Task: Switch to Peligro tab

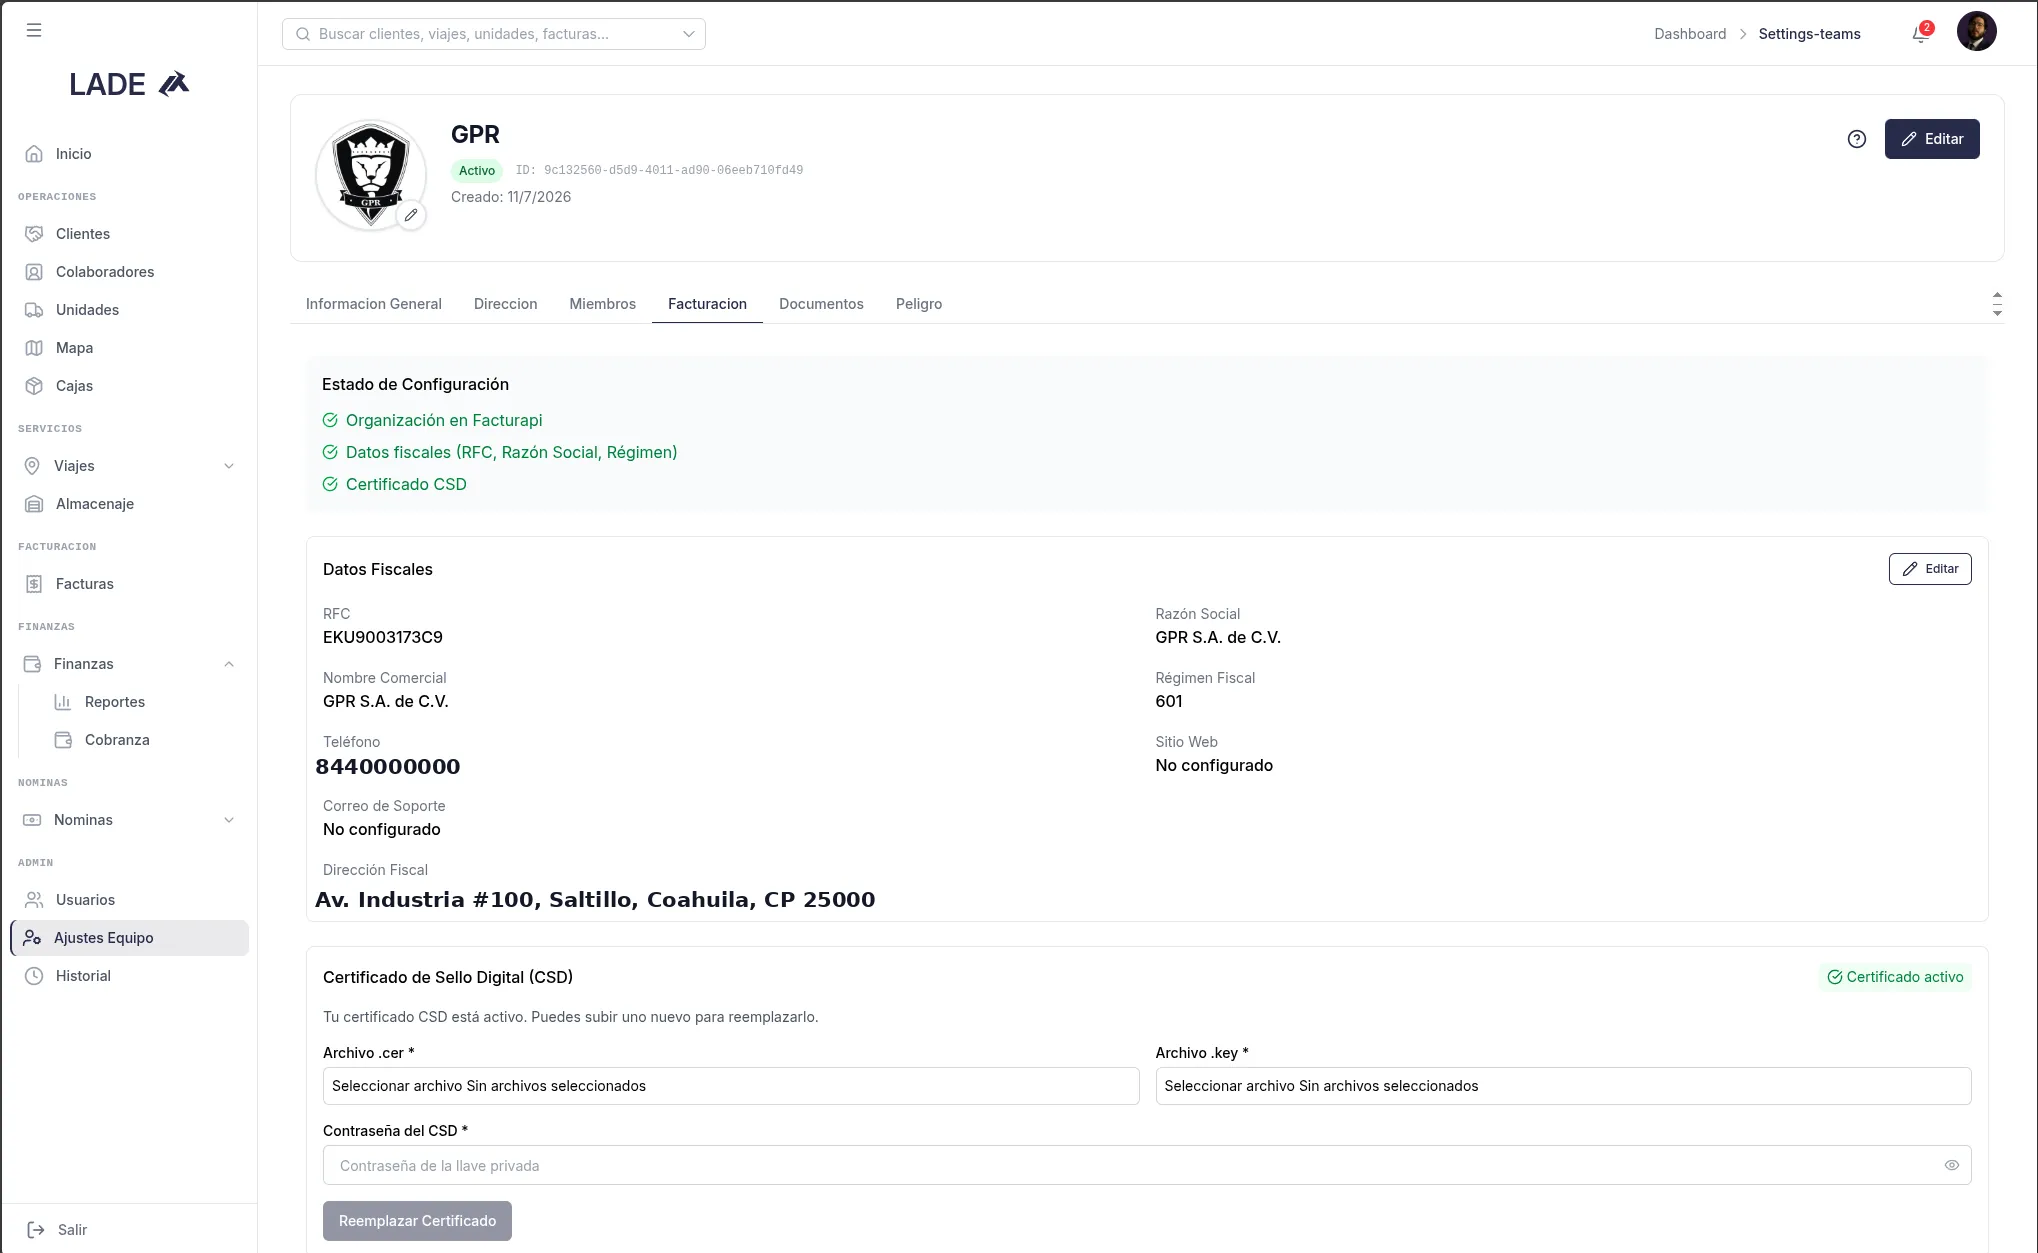Action: coord(919,304)
